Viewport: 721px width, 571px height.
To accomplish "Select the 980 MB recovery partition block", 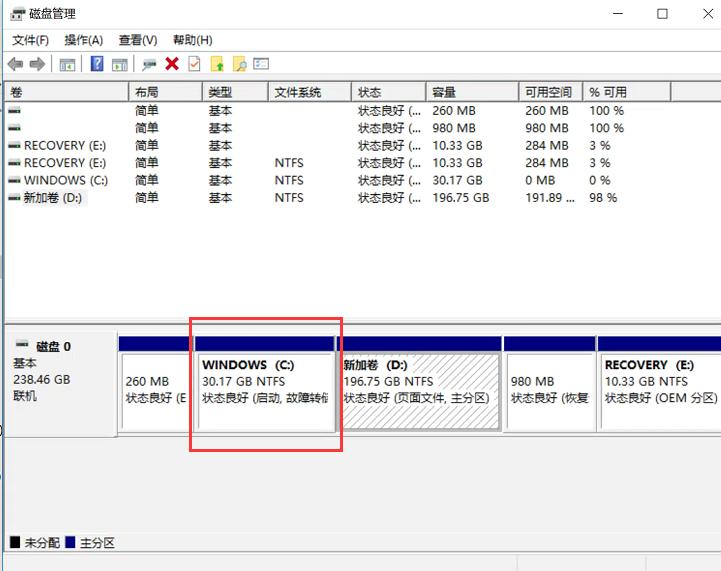I will pyautogui.click(x=550, y=384).
